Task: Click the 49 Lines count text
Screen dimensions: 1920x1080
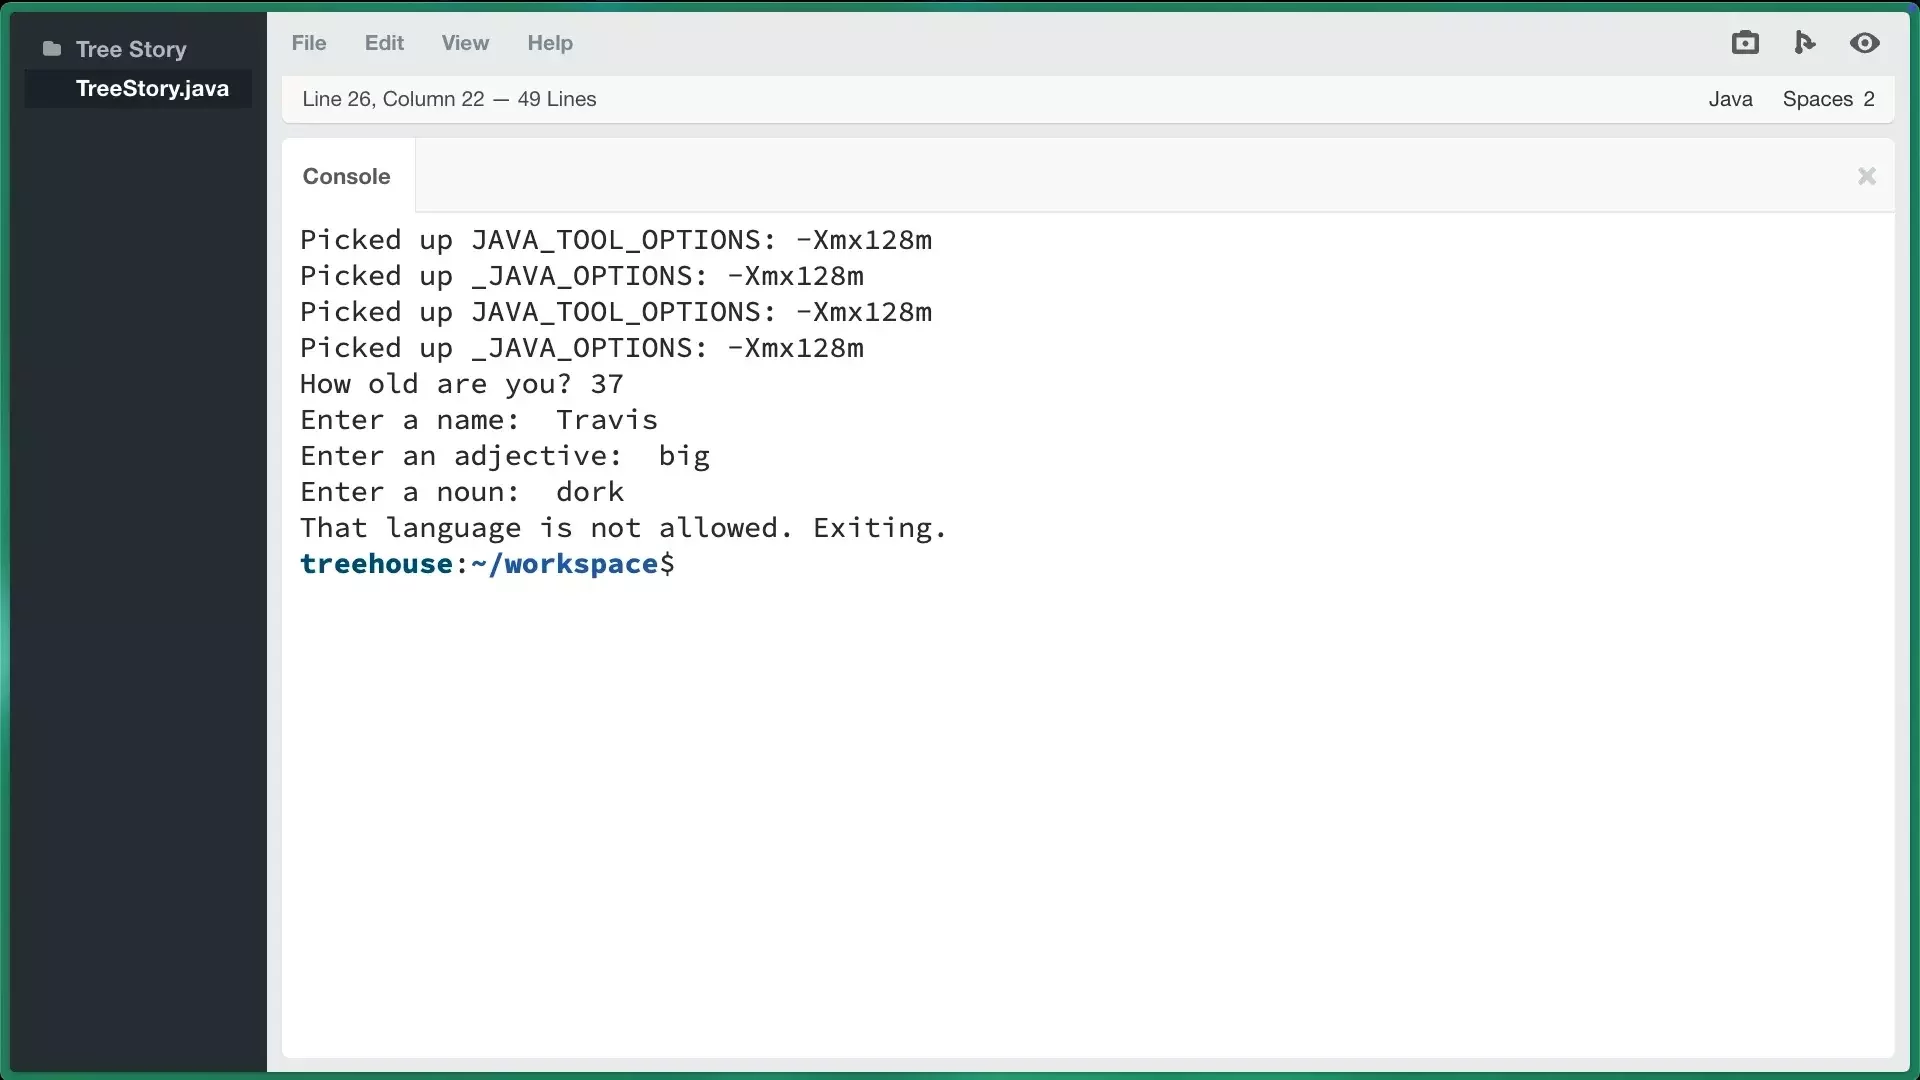Action: click(x=557, y=99)
